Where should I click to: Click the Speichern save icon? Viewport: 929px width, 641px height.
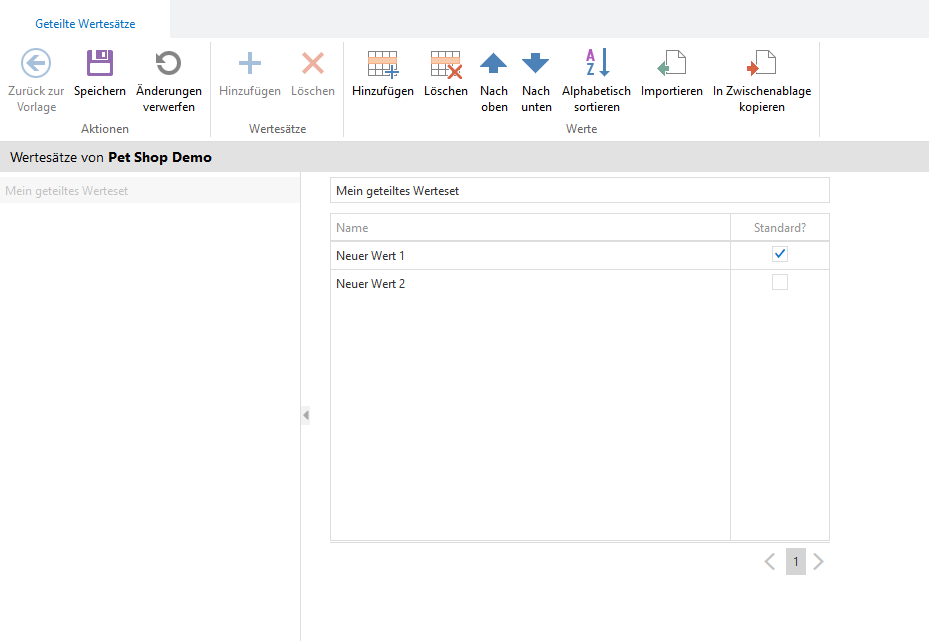99,65
